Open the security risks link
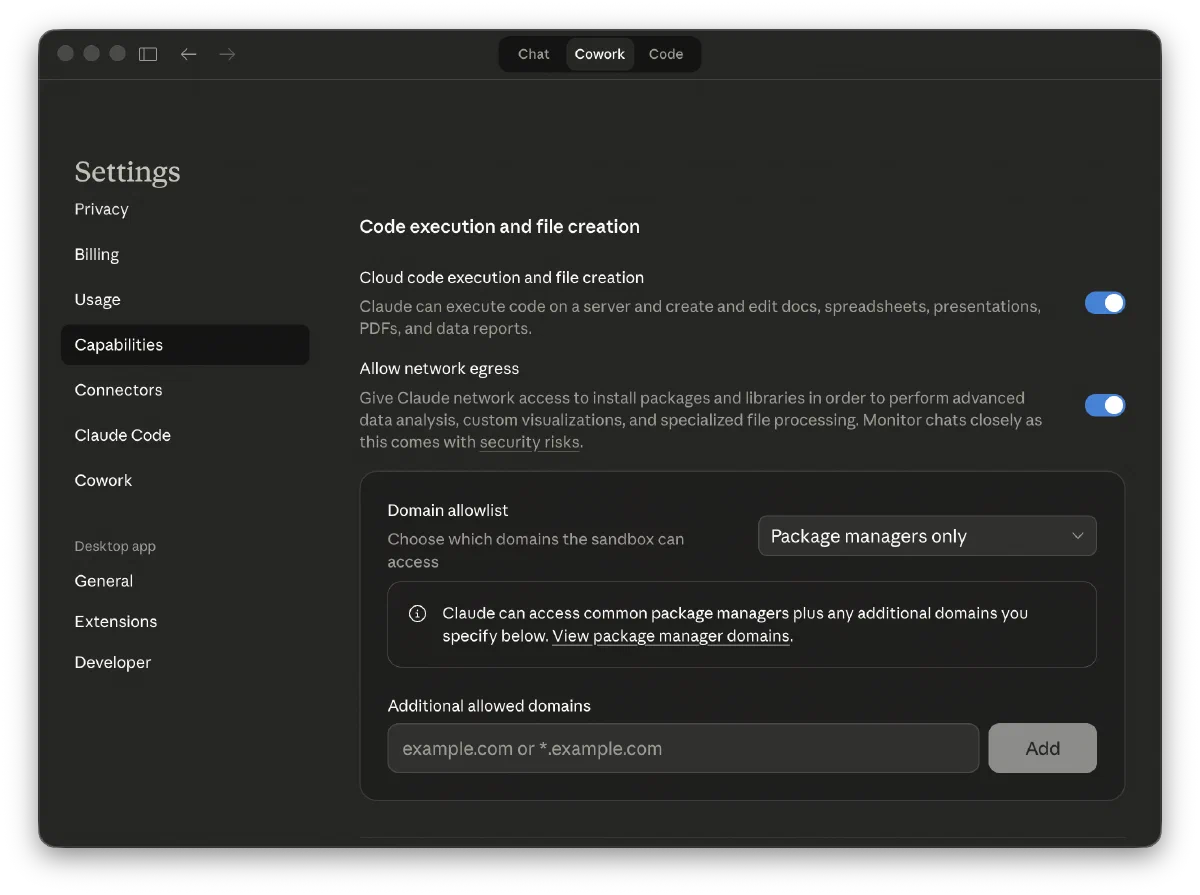This screenshot has height=895, width=1200. point(529,442)
